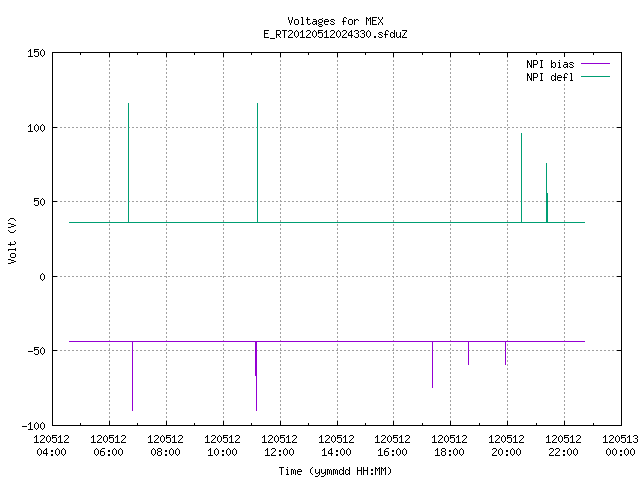Click the purple bias dip near 18:40
This screenshot has height=480, width=640.
pos(468,353)
